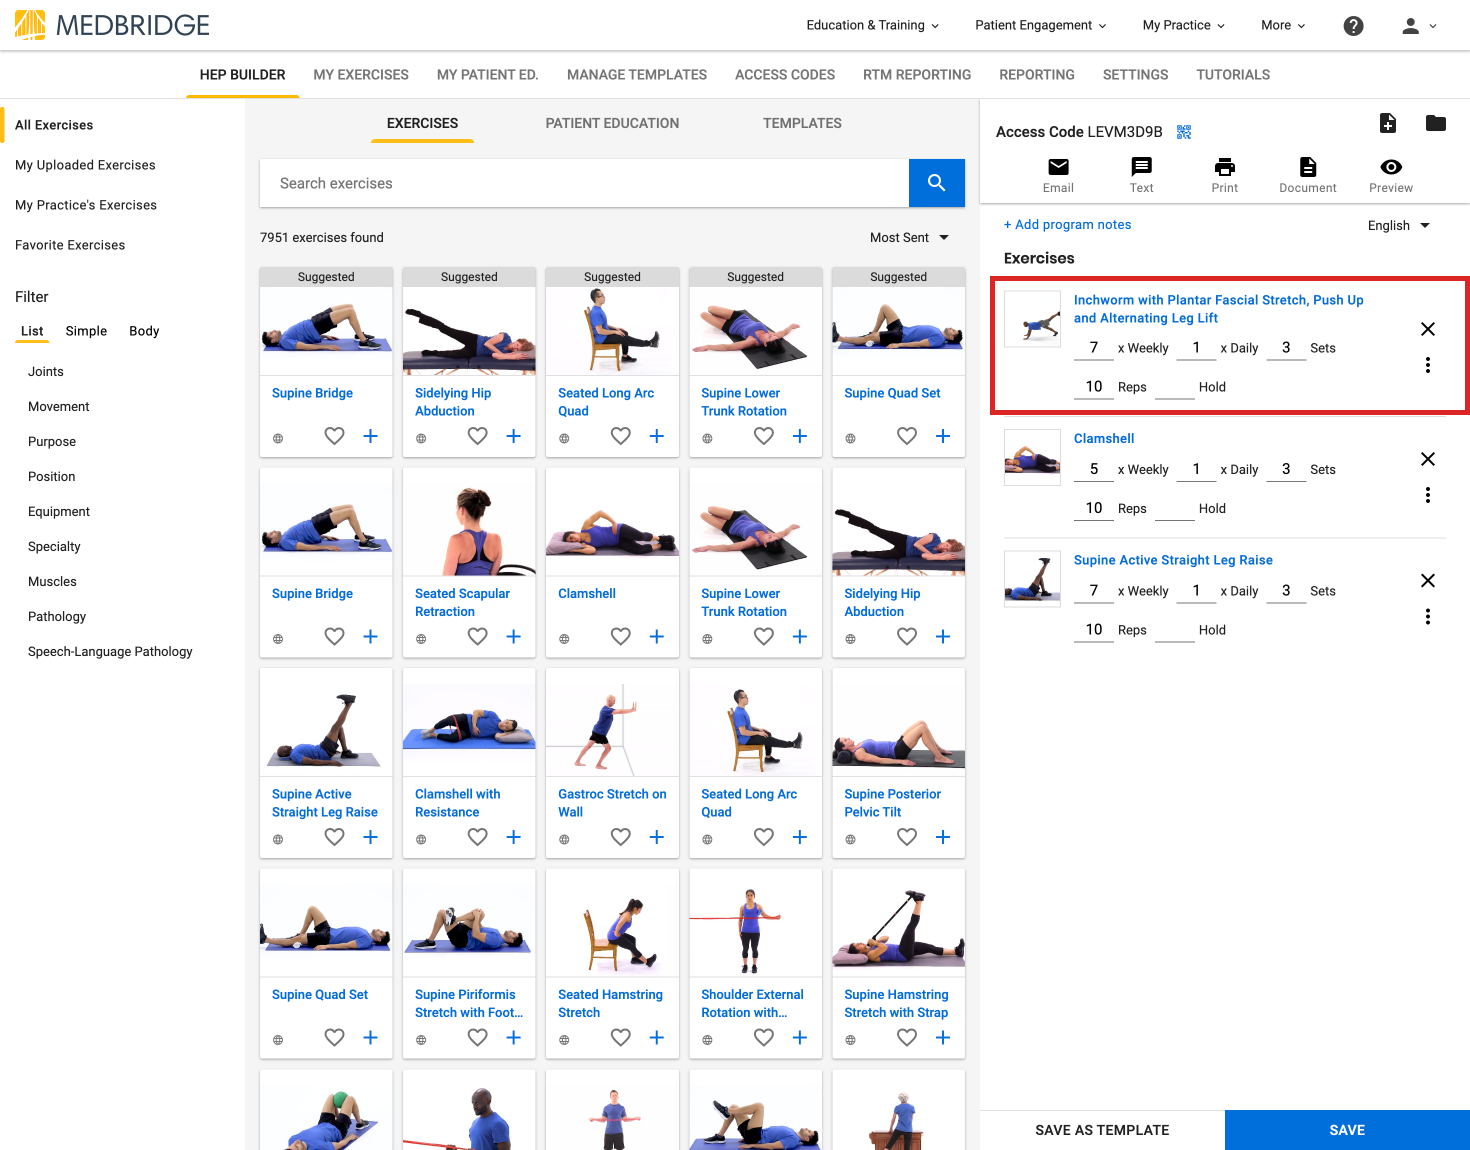
Task: Click globe icon on Gastroc Stretch on Wall card
Action: [564, 839]
